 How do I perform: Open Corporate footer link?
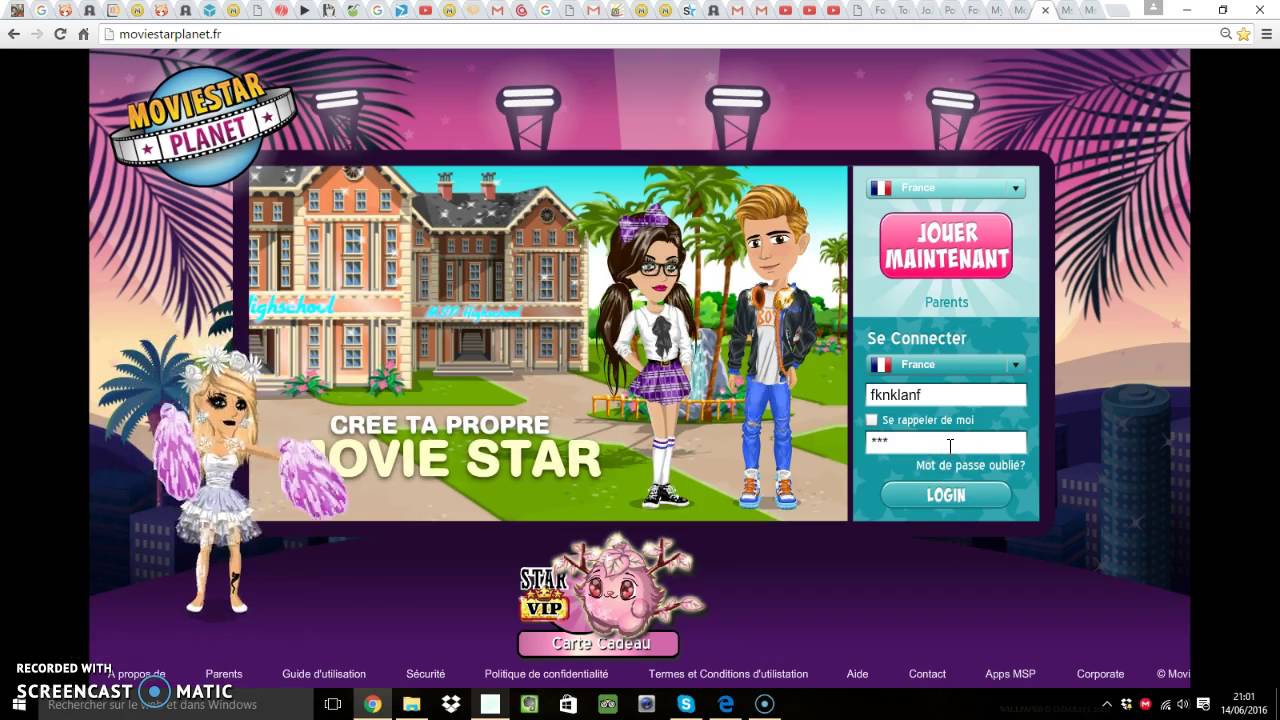(1100, 674)
